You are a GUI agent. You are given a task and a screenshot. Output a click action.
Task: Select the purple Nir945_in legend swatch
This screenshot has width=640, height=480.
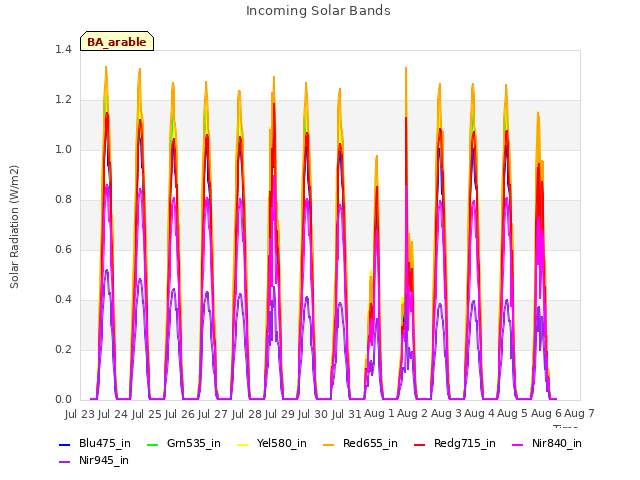64,462
